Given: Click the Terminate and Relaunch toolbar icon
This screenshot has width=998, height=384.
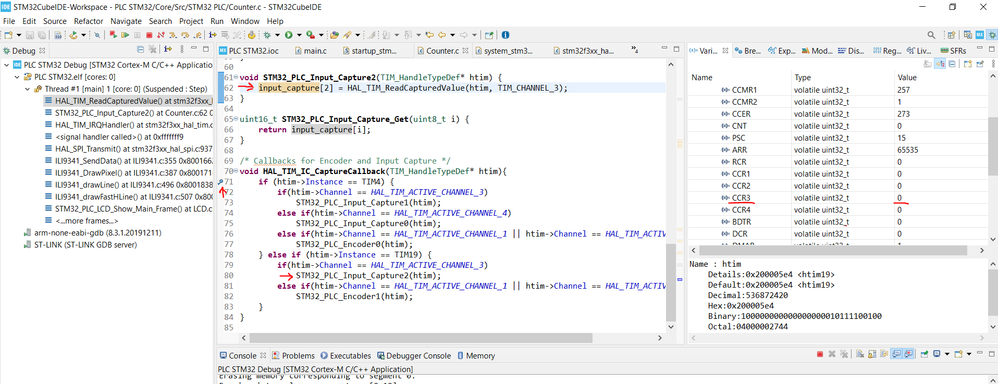Looking at the screenshot, I should 113,34.
